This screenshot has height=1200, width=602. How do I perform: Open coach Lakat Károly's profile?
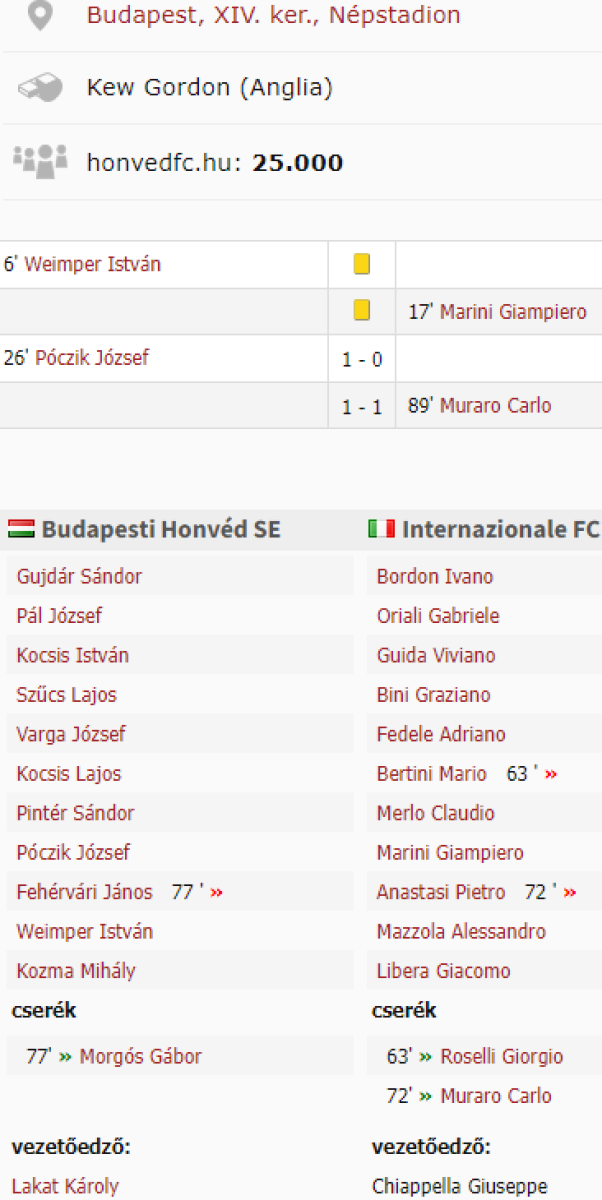65,1187
